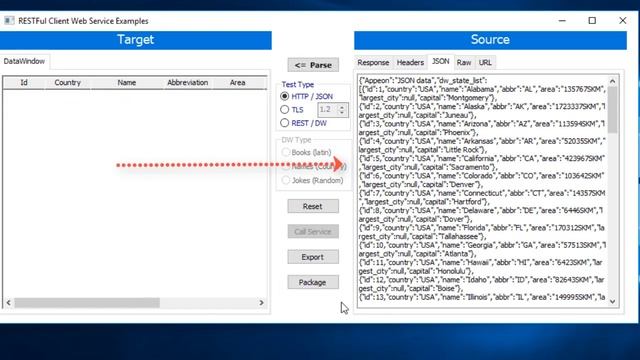Click the TLS version field showing 1.2

pos(328,110)
